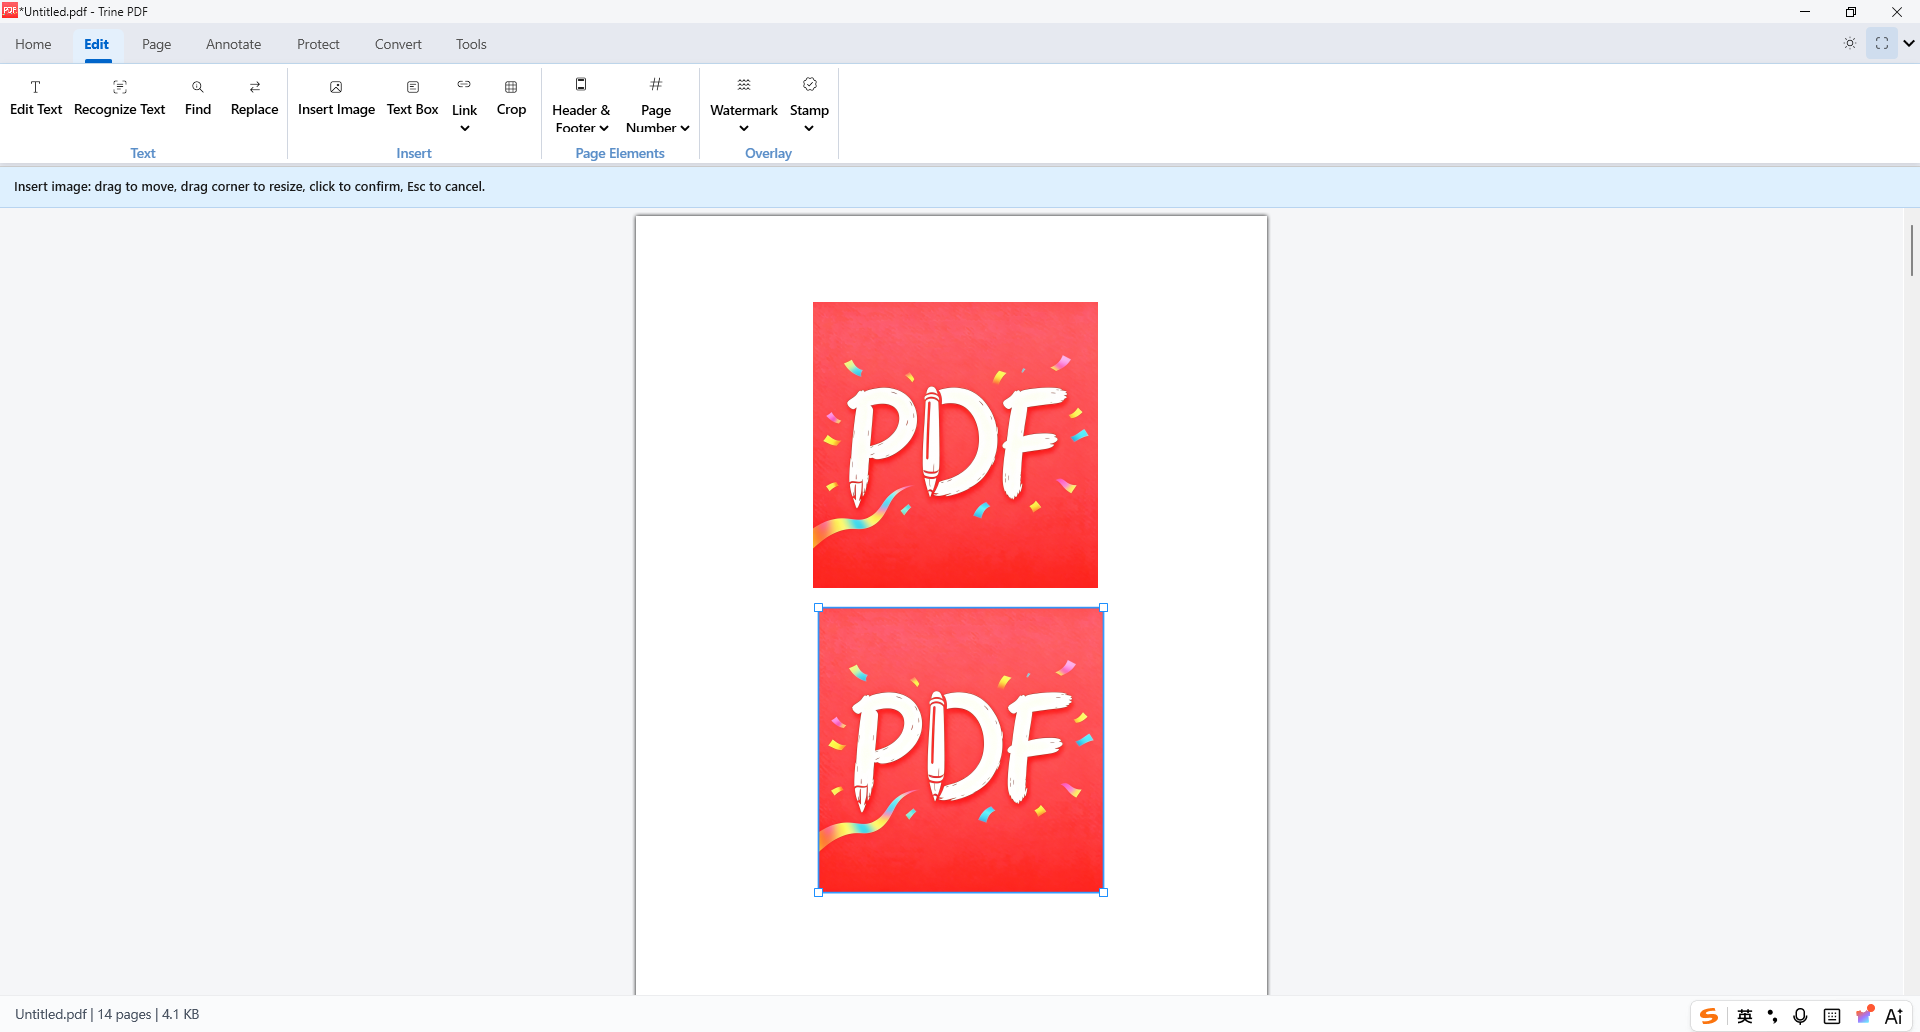Click the selected PDF image to confirm placement

pos(961,750)
